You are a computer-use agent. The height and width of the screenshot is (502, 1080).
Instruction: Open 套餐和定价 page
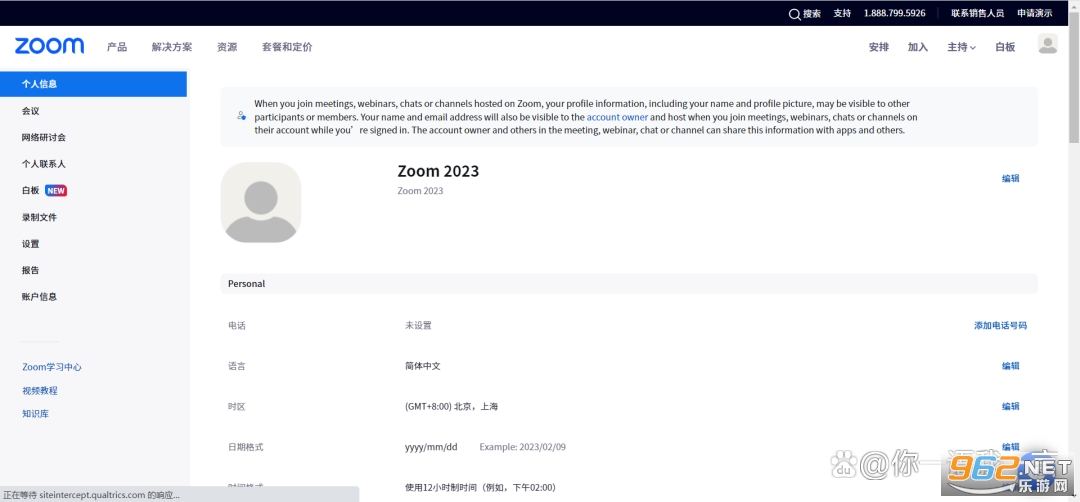point(287,47)
